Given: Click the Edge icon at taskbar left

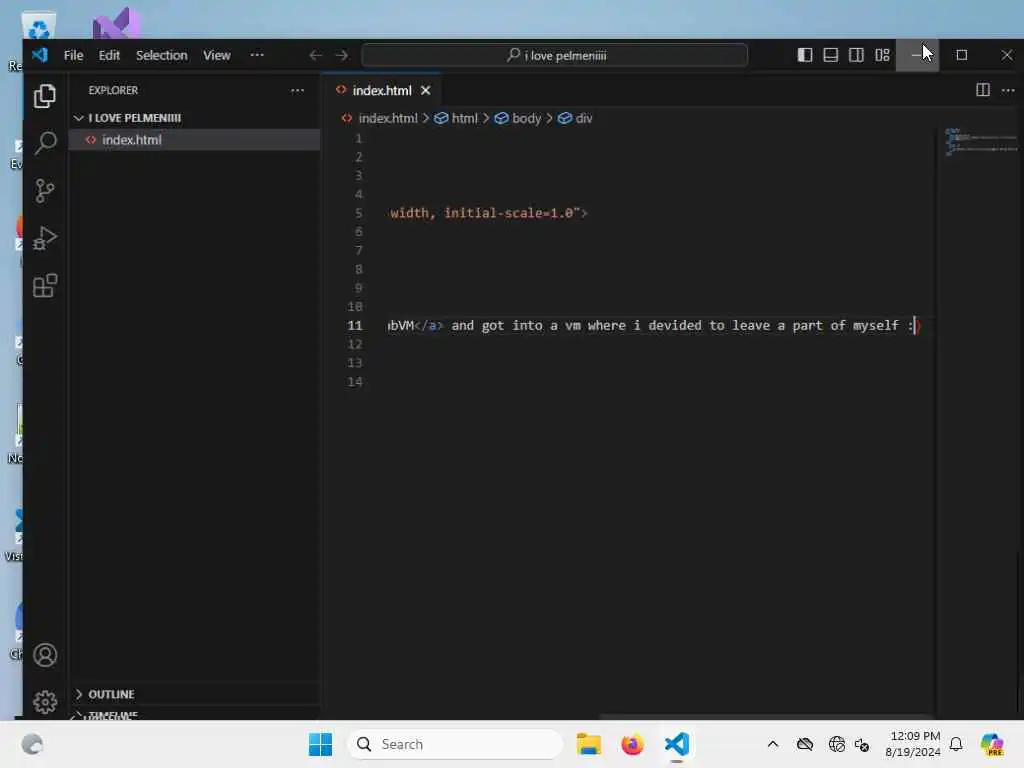Looking at the screenshot, I should coord(32,744).
